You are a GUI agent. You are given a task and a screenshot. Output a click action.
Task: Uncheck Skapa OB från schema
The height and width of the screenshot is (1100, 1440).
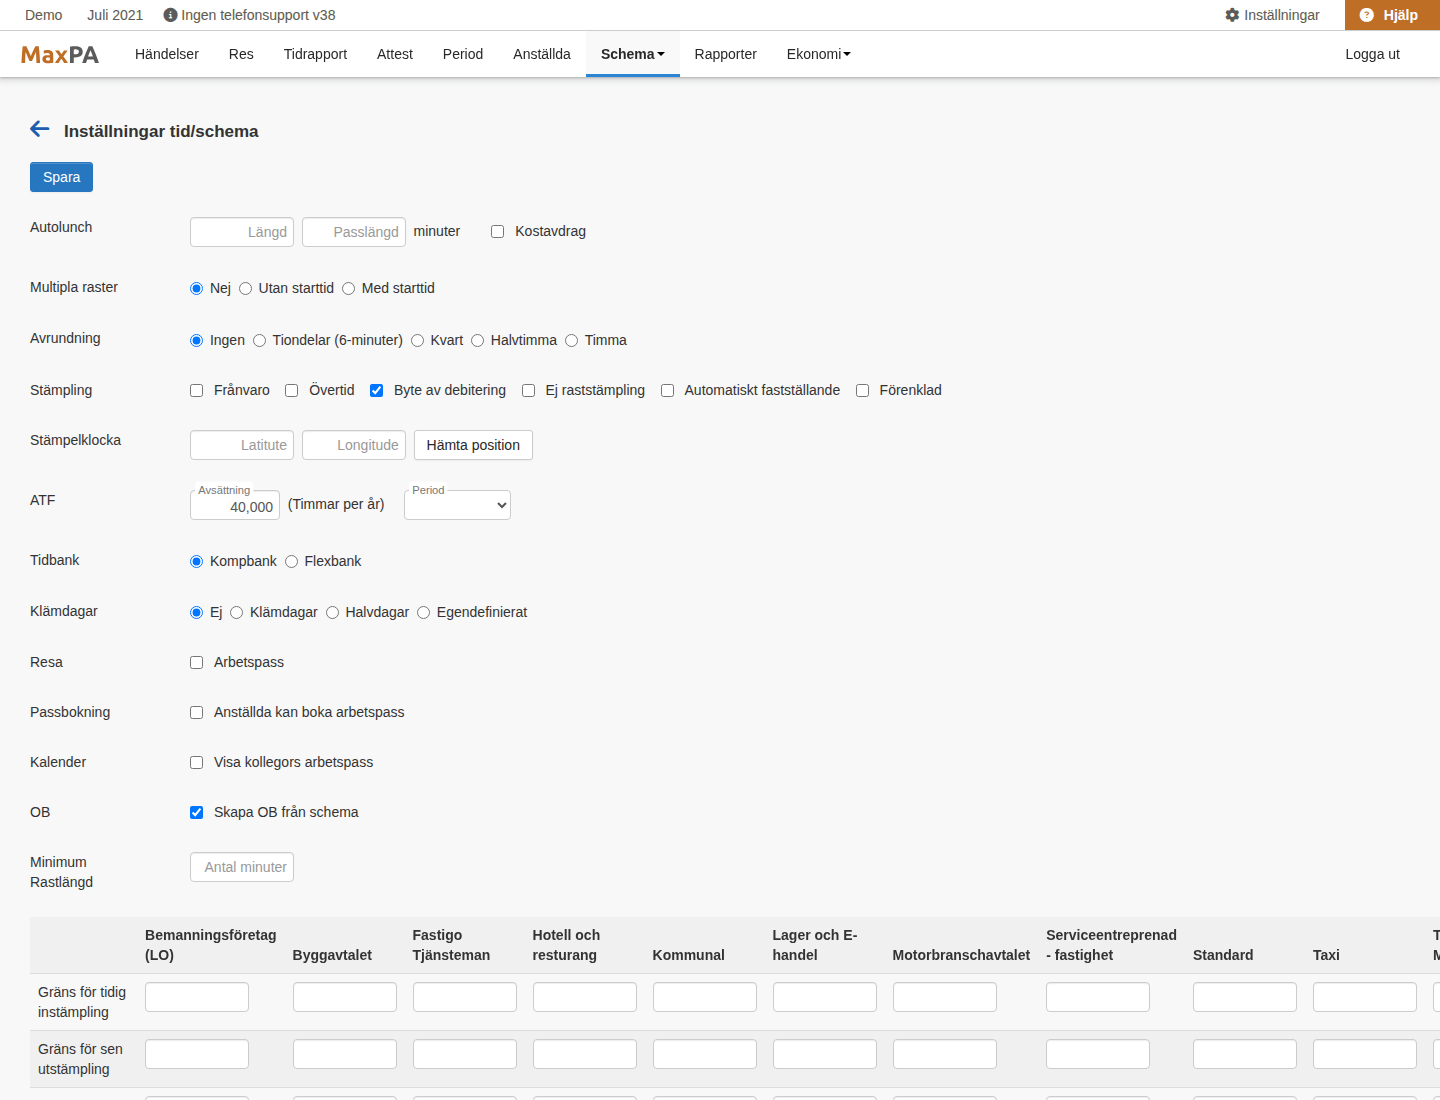196,813
